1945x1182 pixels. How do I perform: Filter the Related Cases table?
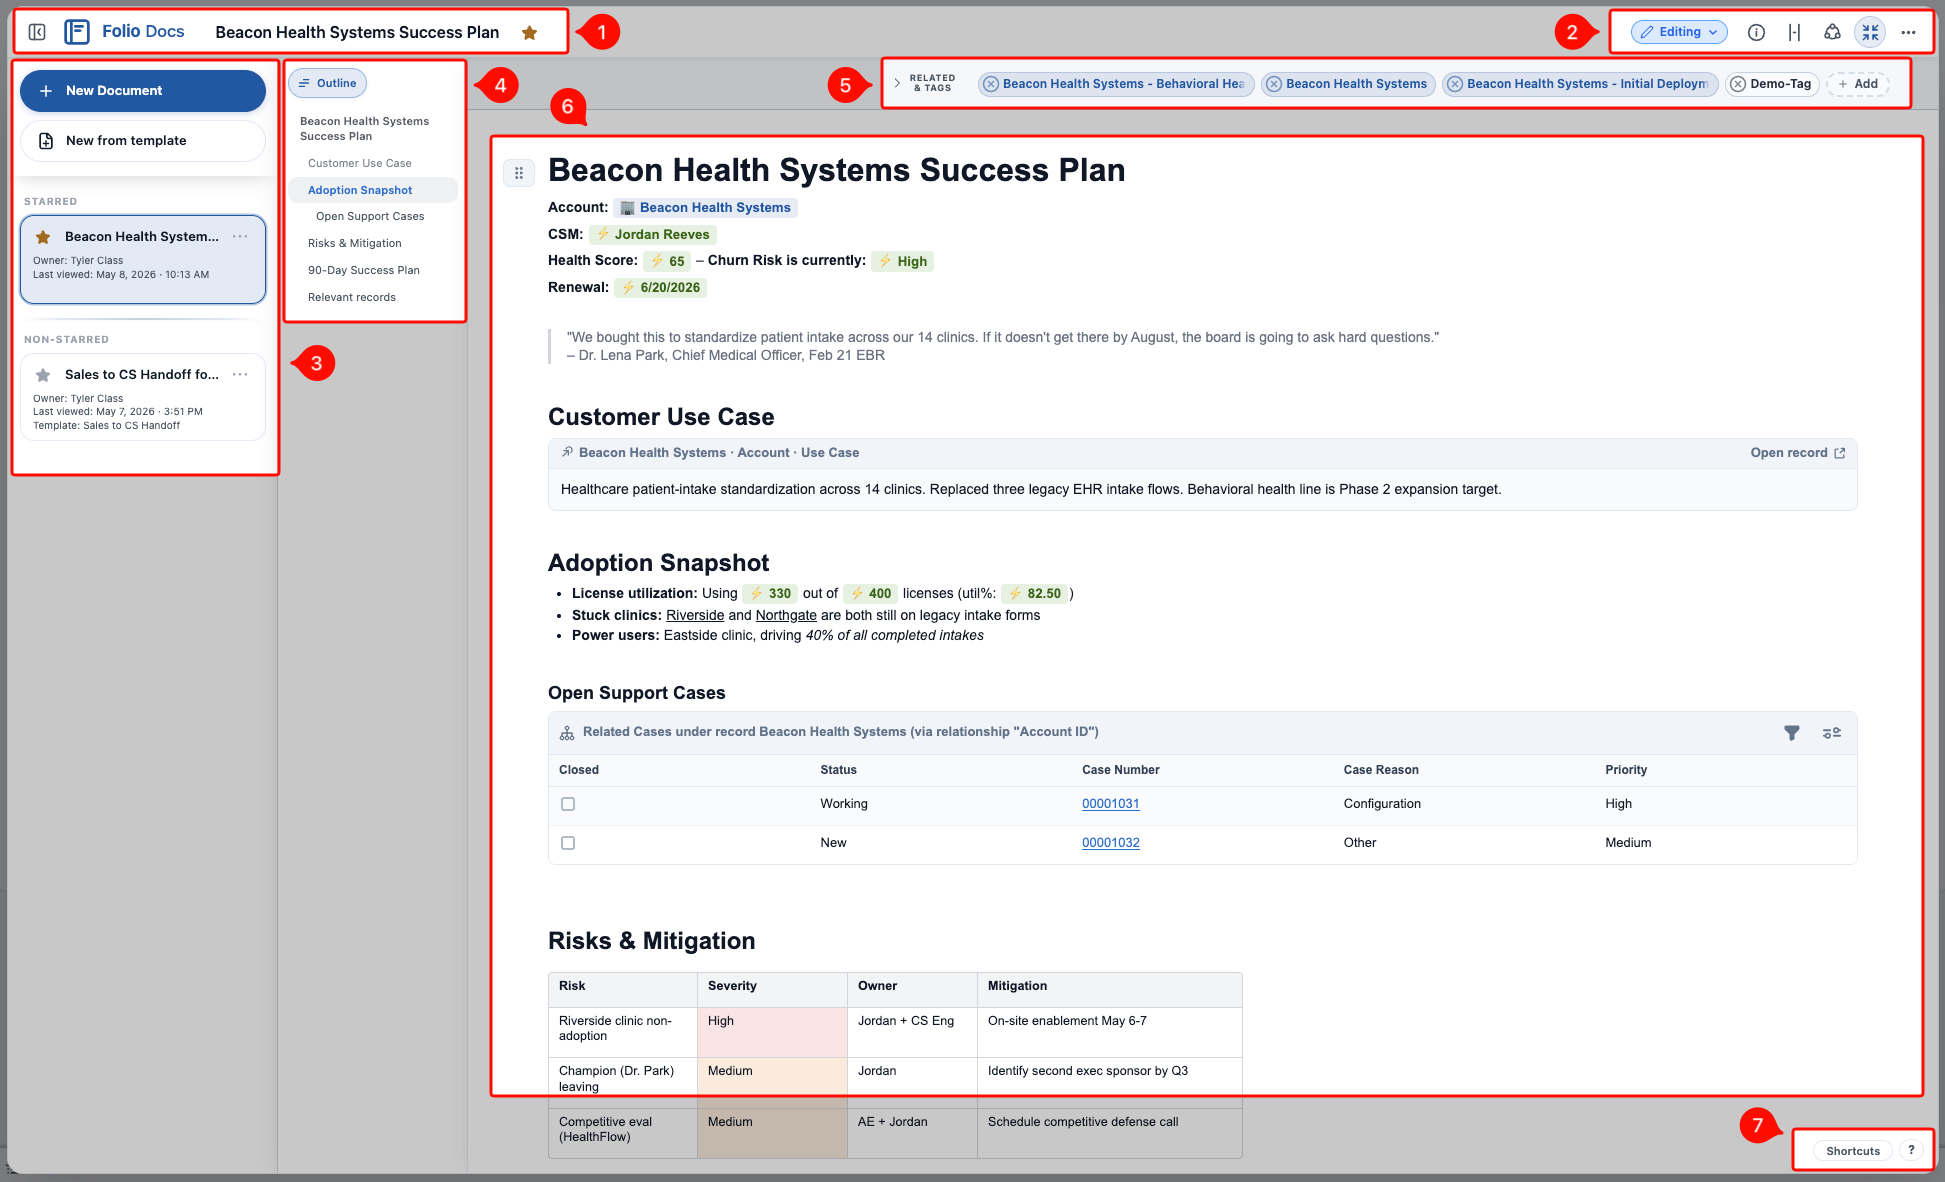click(1792, 733)
